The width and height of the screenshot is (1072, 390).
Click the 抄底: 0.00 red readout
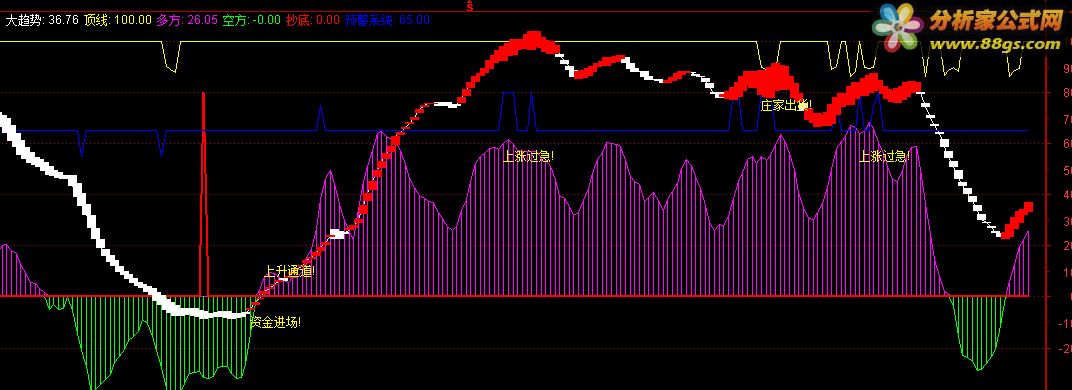(312, 20)
